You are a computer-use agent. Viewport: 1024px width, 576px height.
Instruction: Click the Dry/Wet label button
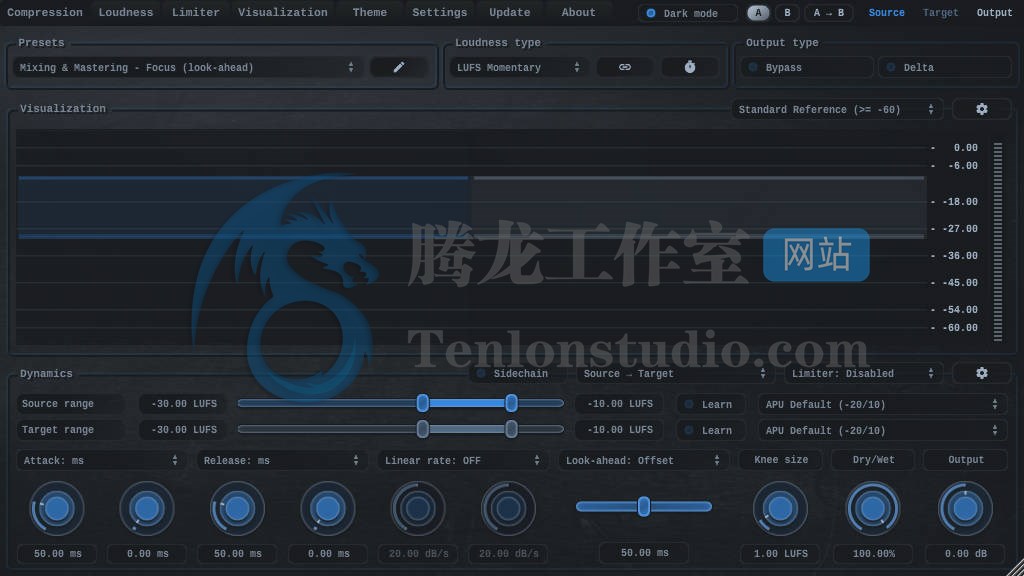[873, 460]
